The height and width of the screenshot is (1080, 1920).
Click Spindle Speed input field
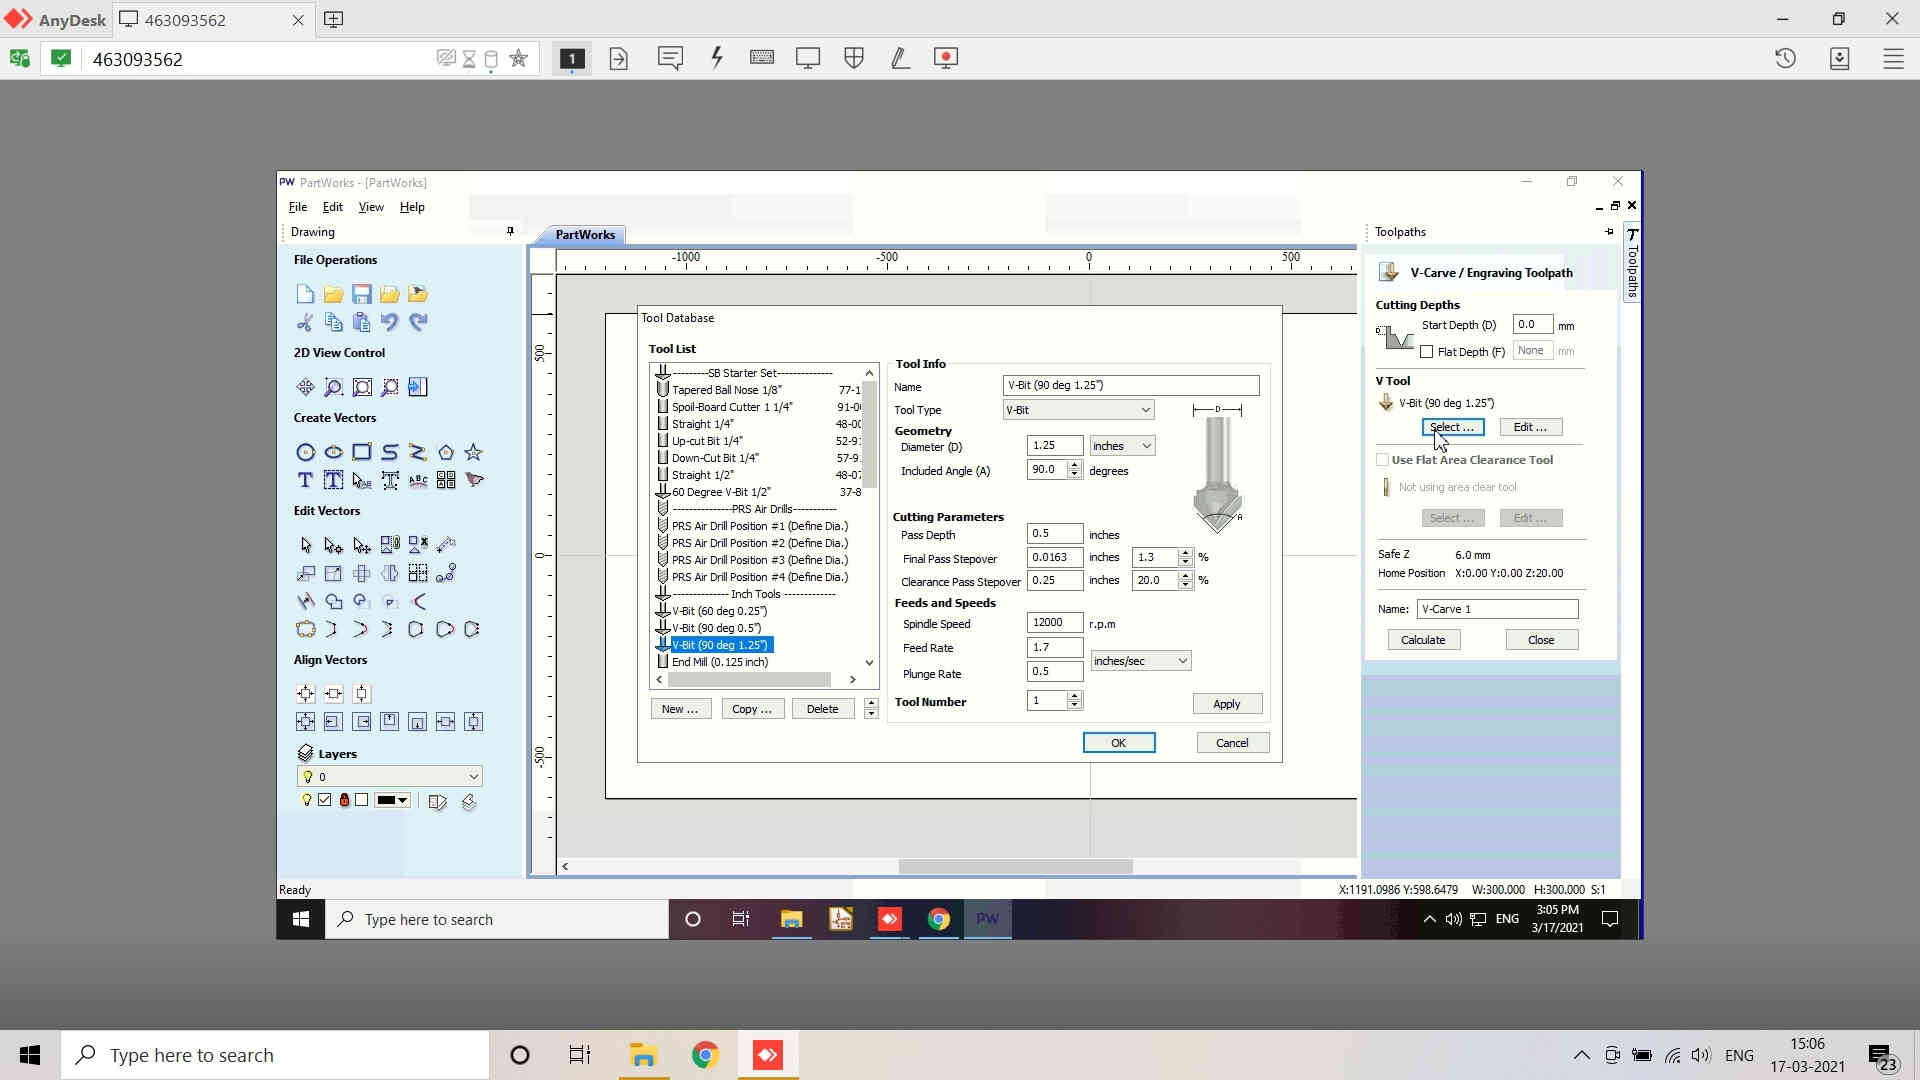(x=1055, y=623)
